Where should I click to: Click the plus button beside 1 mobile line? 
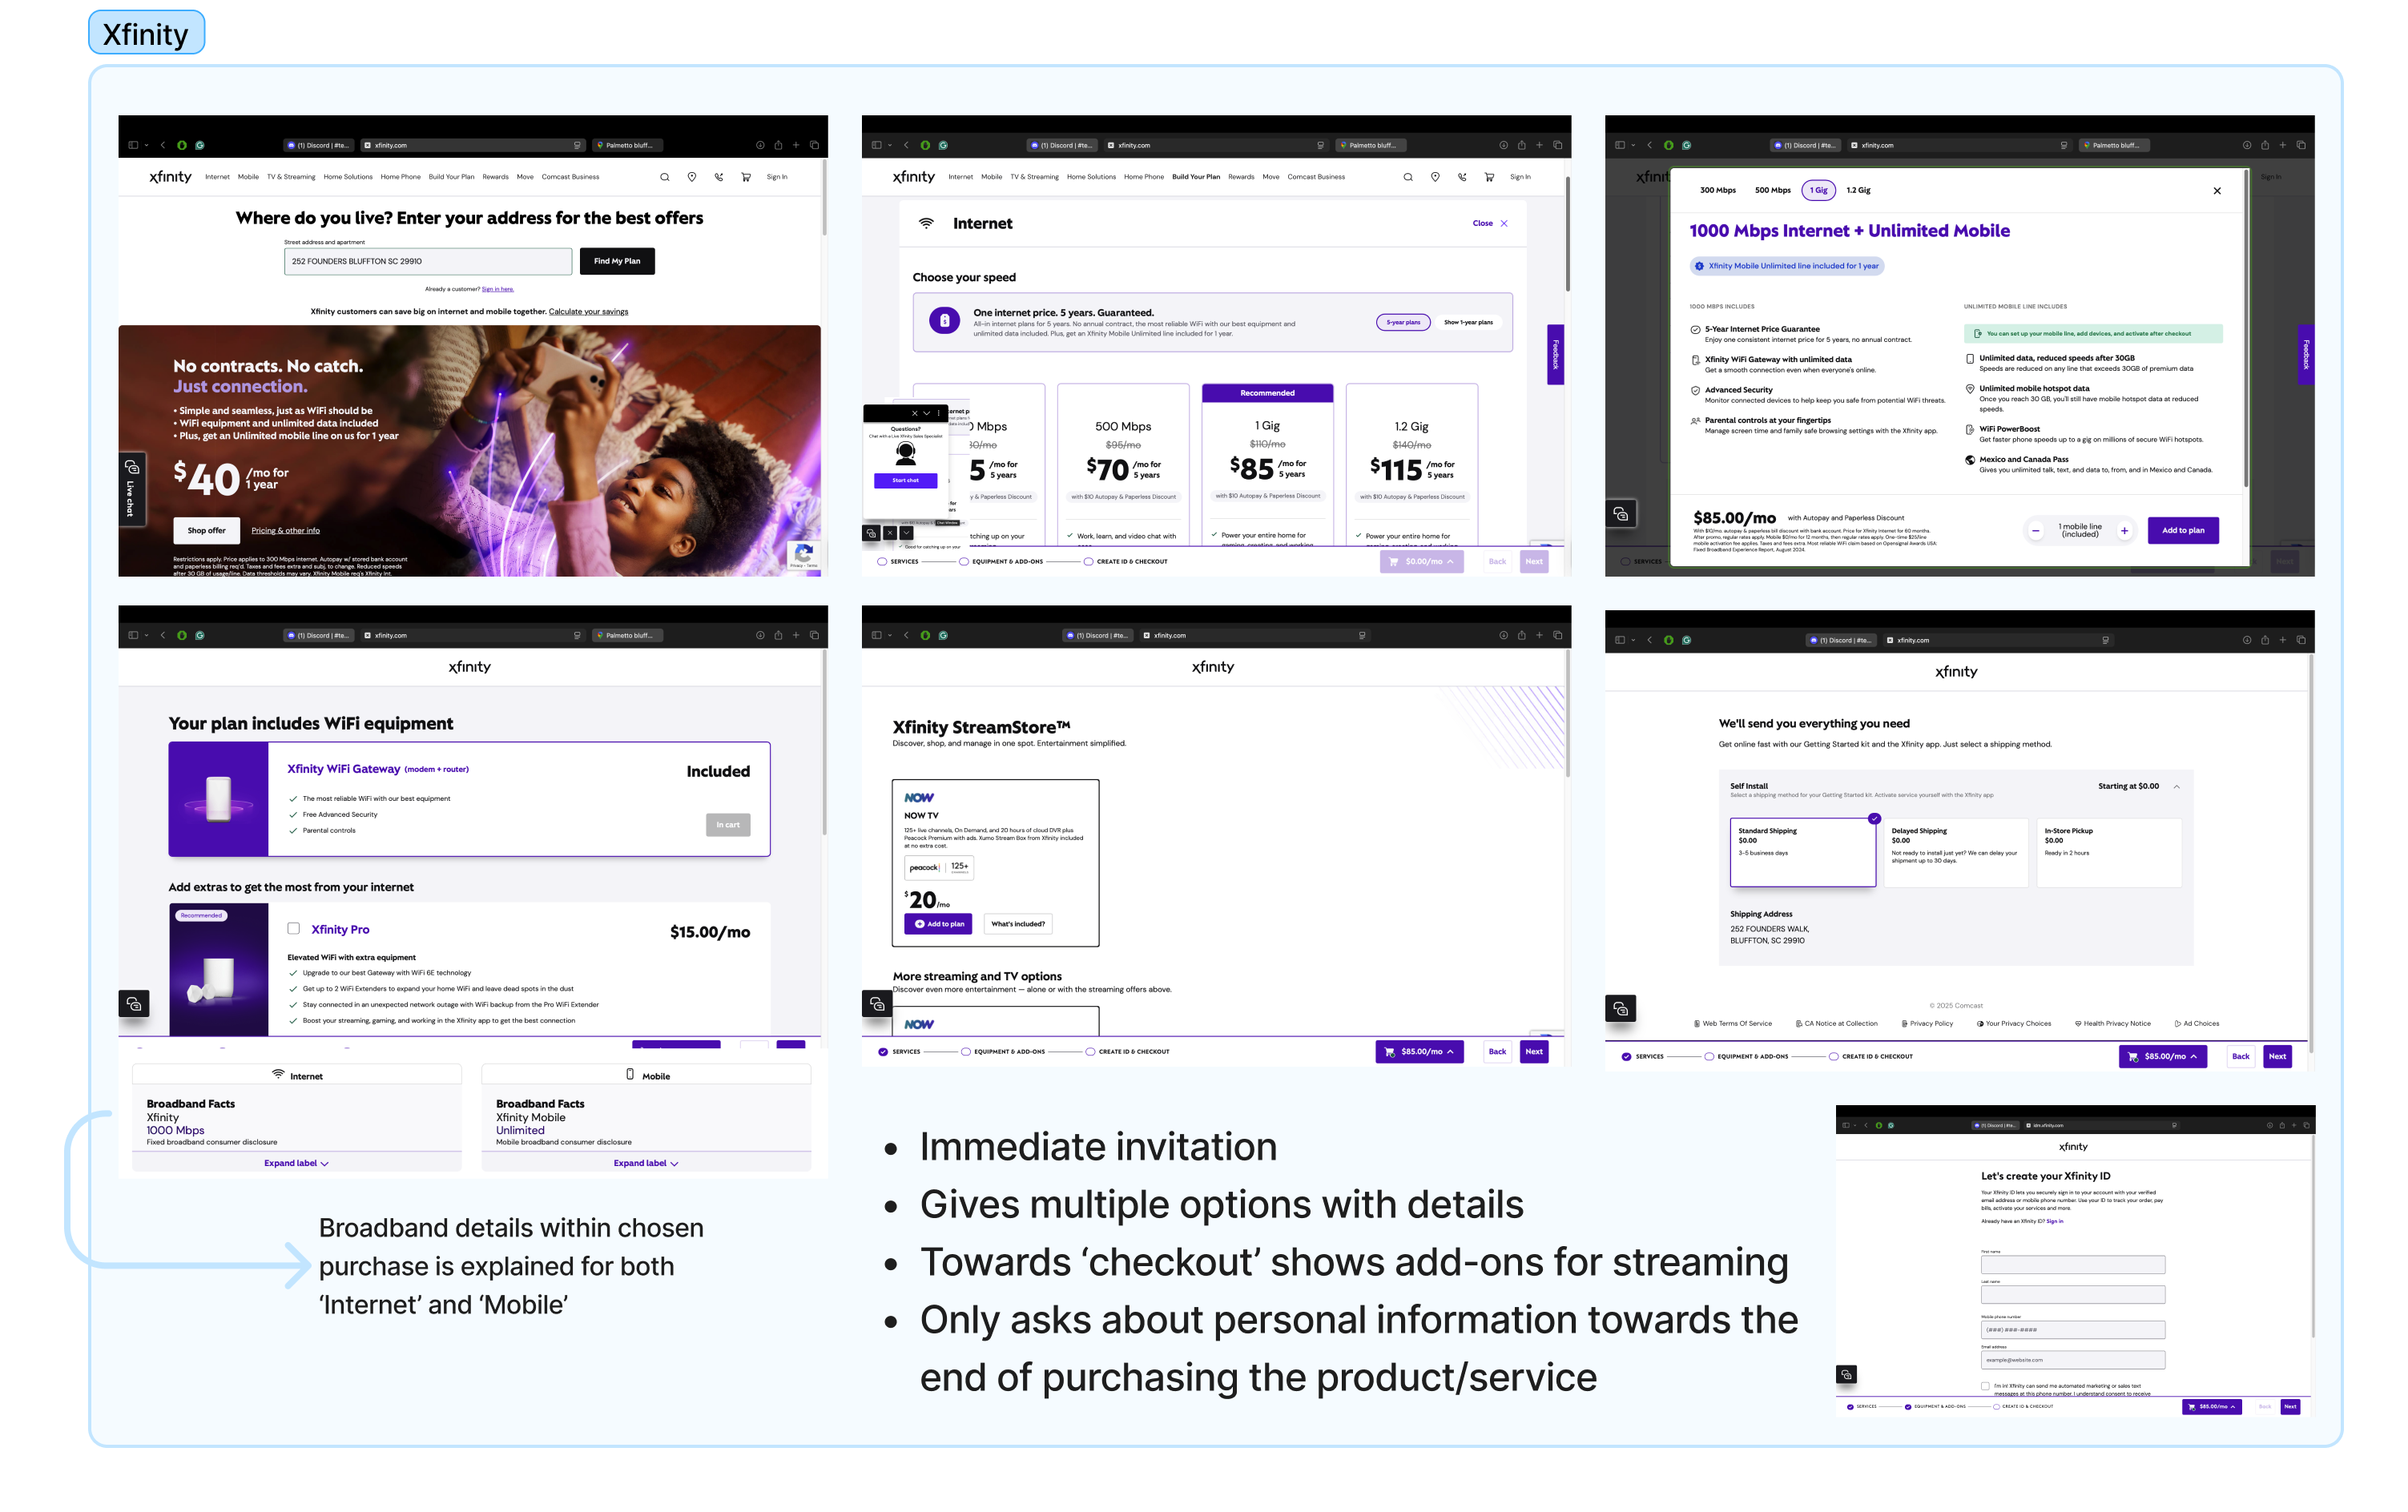click(x=2124, y=531)
